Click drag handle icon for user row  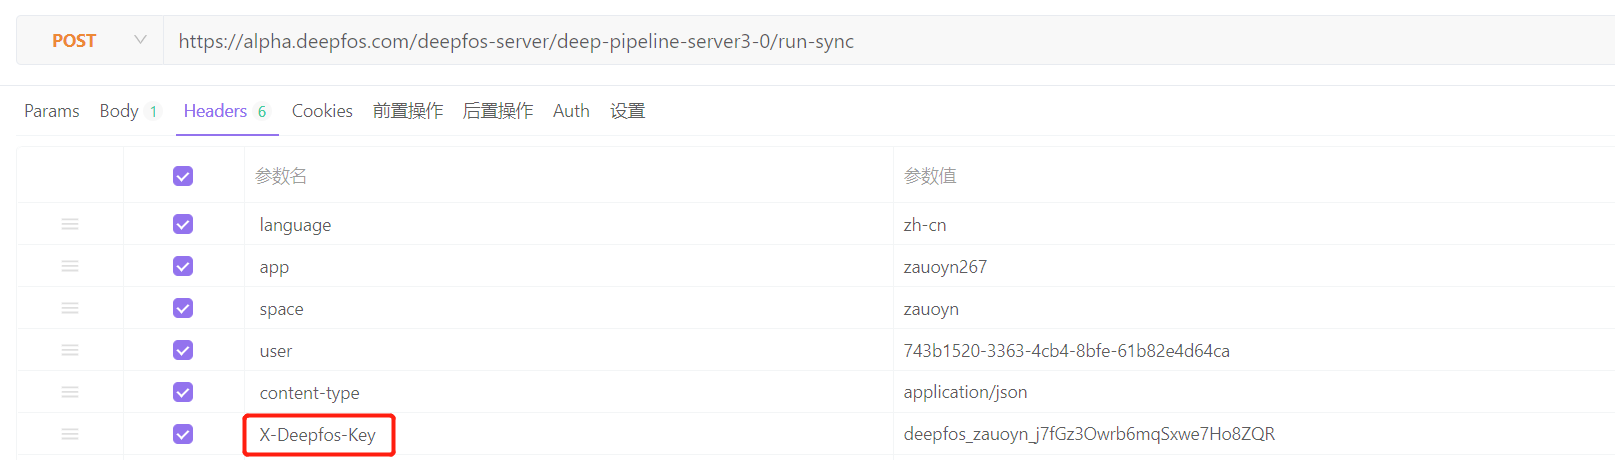click(x=70, y=350)
